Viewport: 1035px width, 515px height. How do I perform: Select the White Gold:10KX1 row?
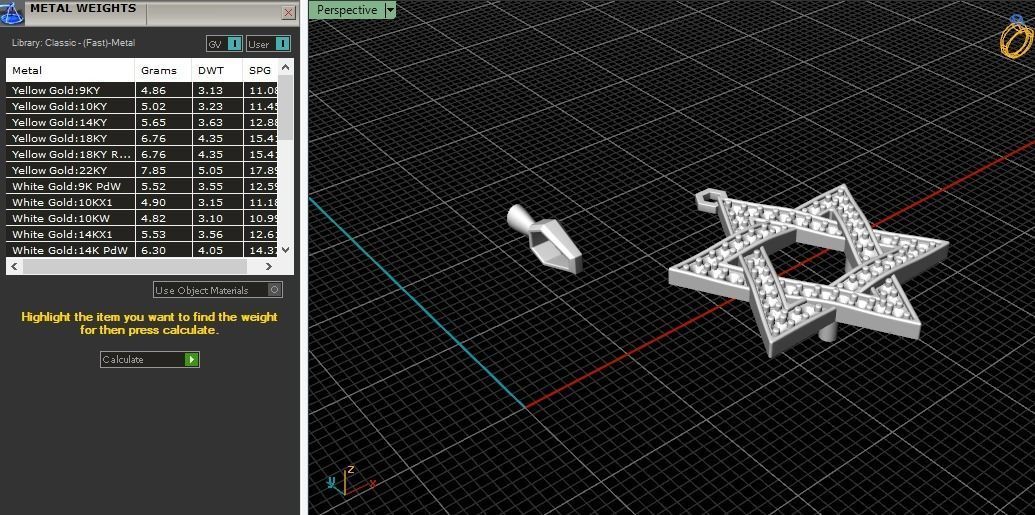tap(143, 202)
